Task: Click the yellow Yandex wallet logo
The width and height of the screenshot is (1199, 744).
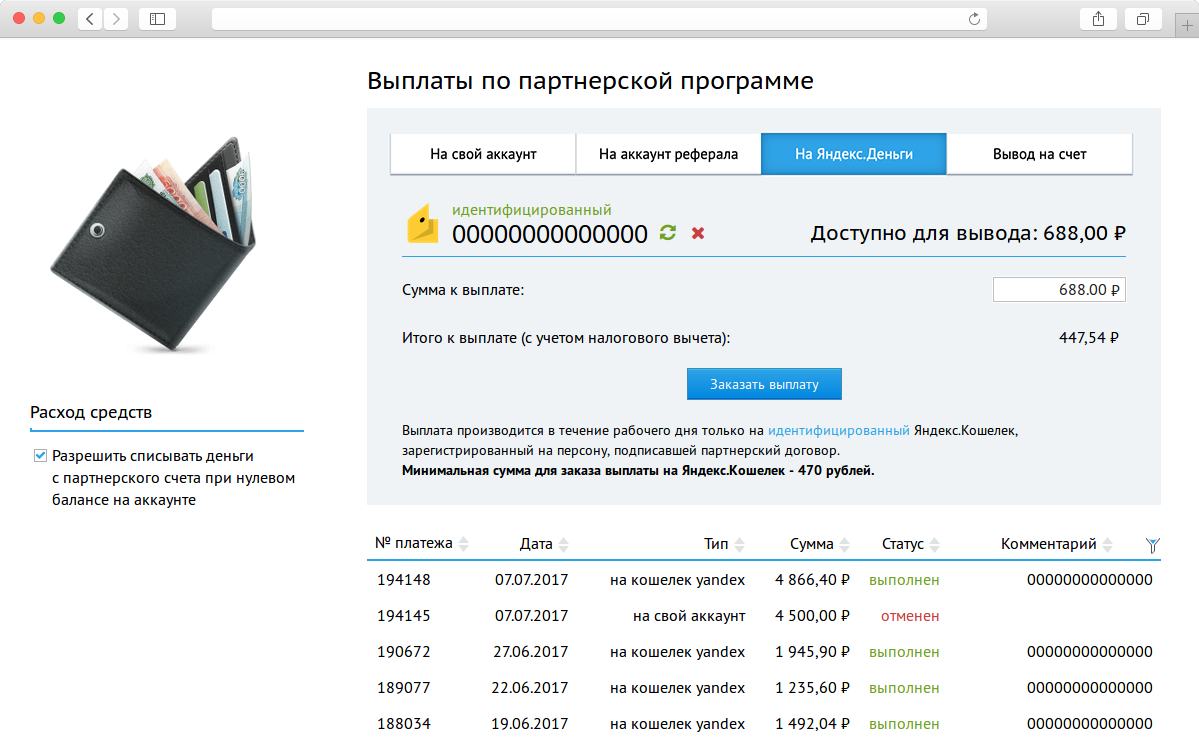Action: click(x=422, y=224)
